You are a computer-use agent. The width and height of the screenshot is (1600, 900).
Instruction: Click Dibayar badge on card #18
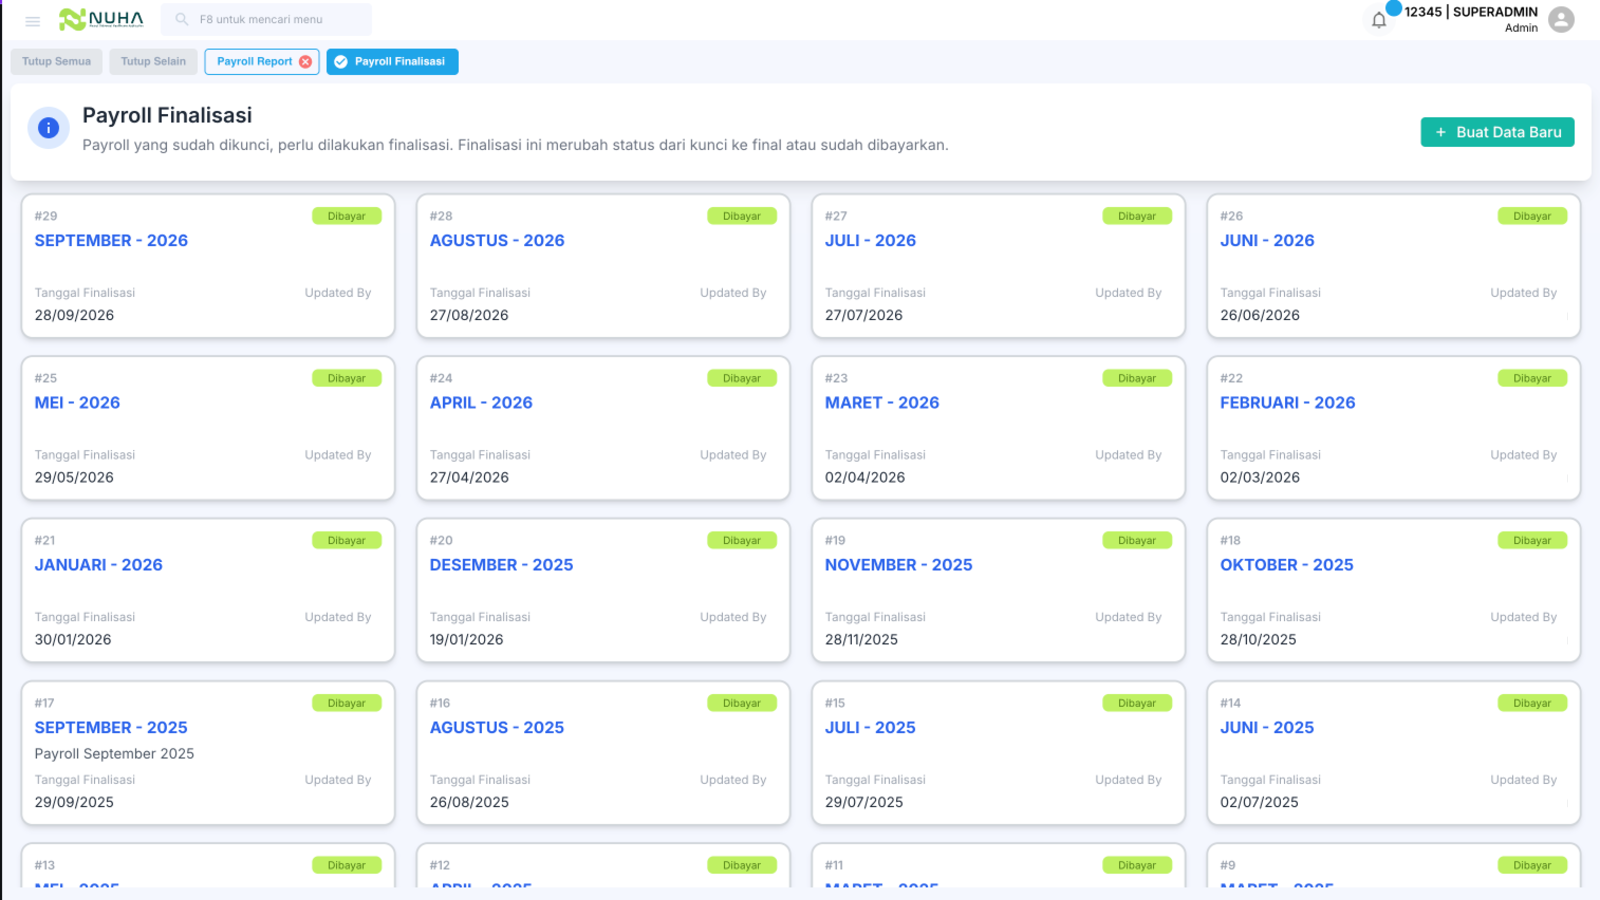coord(1532,540)
